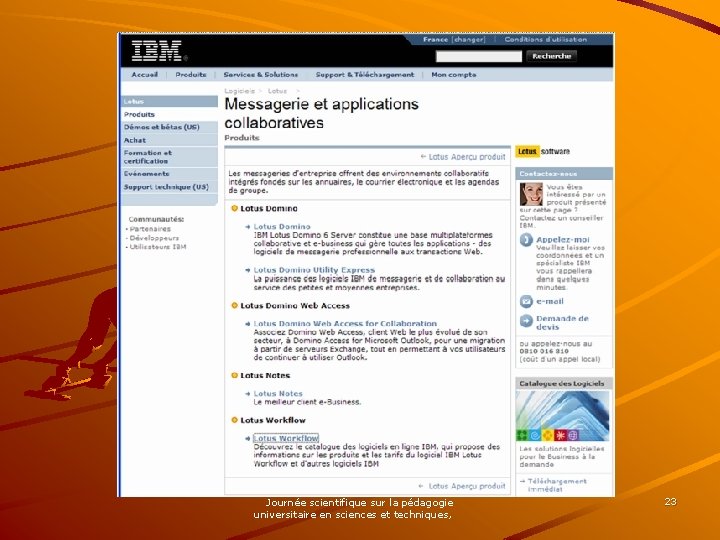The width and height of the screenshot is (720, 540).
Task: Click the Utilisateurs IBM community link
Action: (158, 247)
